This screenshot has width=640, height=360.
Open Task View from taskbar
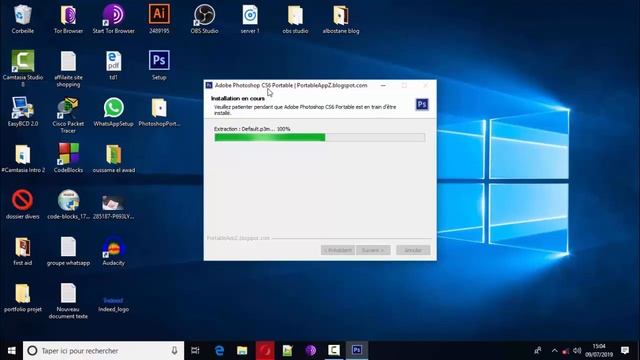coord(195,351)
